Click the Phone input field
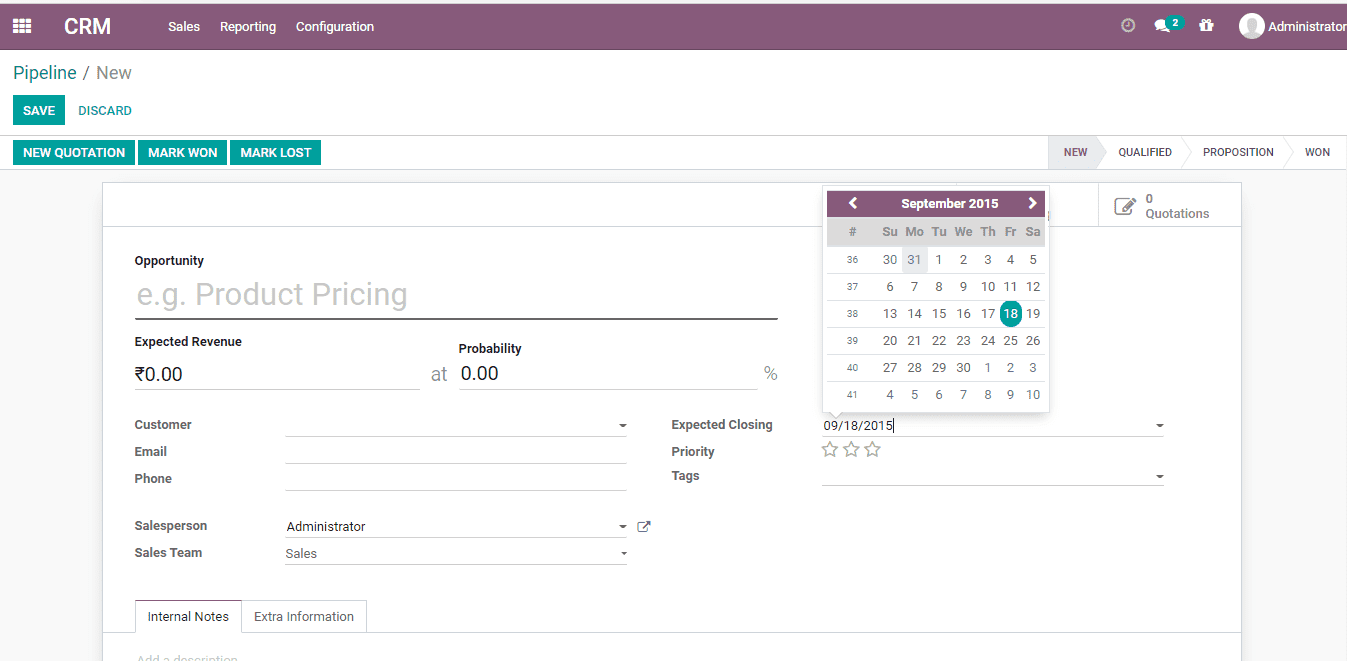This screenshot has height=661, width=1347. (455, 479)
